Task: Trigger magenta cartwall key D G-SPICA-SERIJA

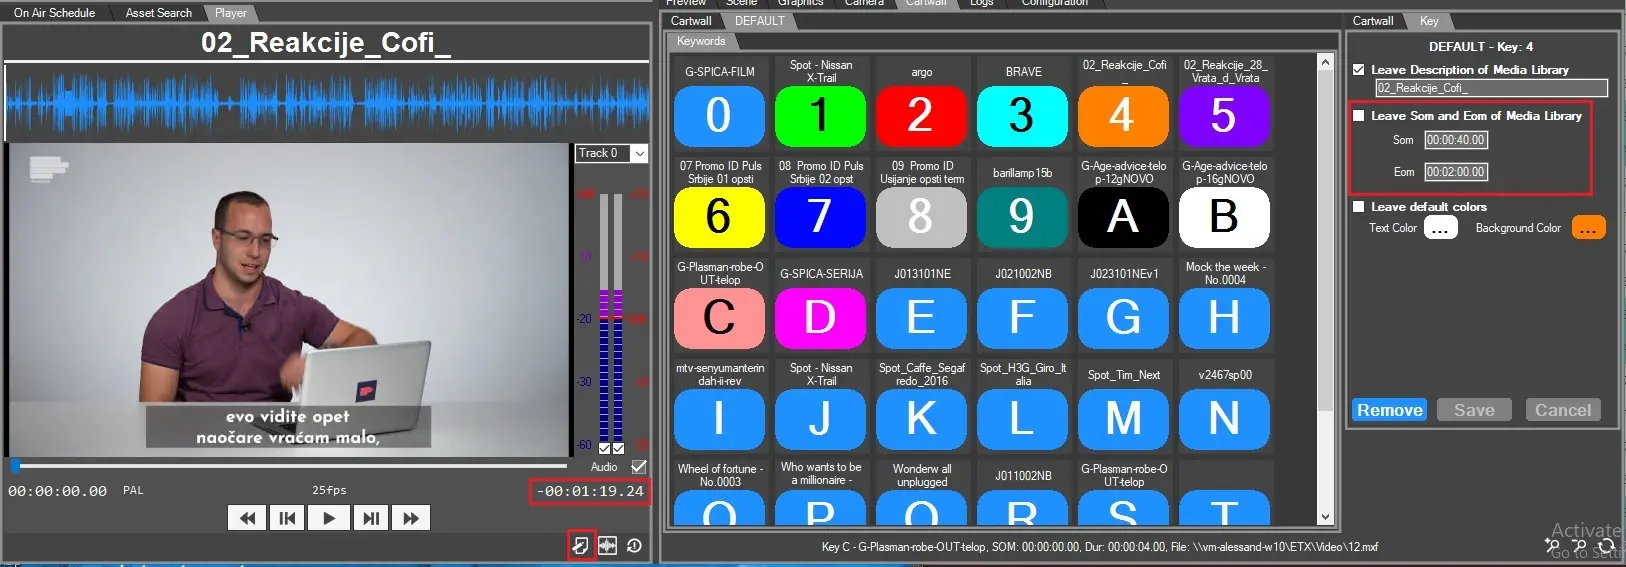Action: pyautogui.click(x=820, y=318)
